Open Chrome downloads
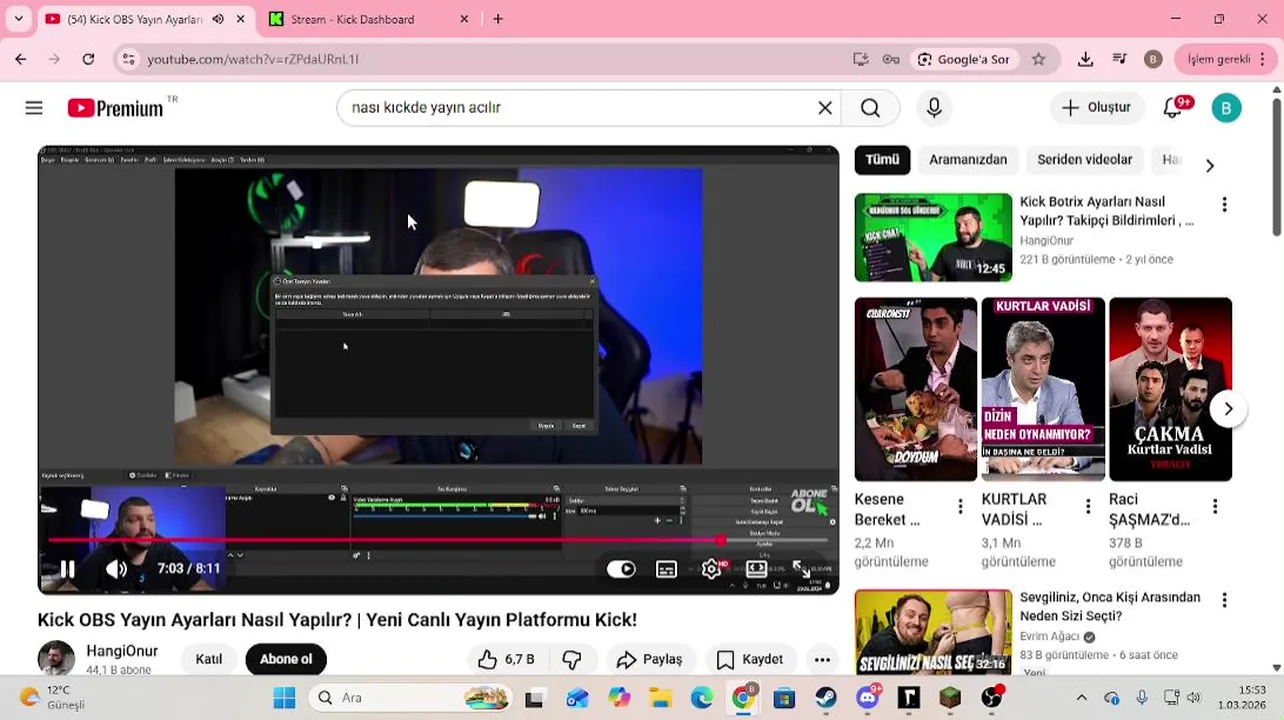This screenshot has height=720, width=1284. coord(1085,59)
